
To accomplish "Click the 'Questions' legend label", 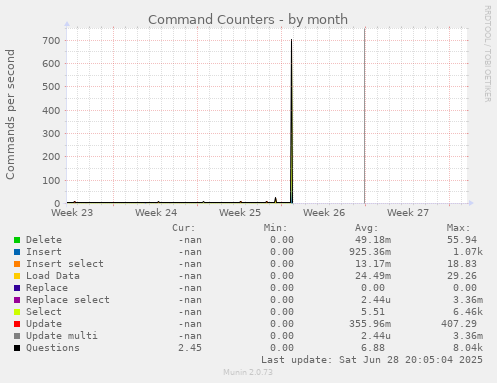I will (53, 348).
